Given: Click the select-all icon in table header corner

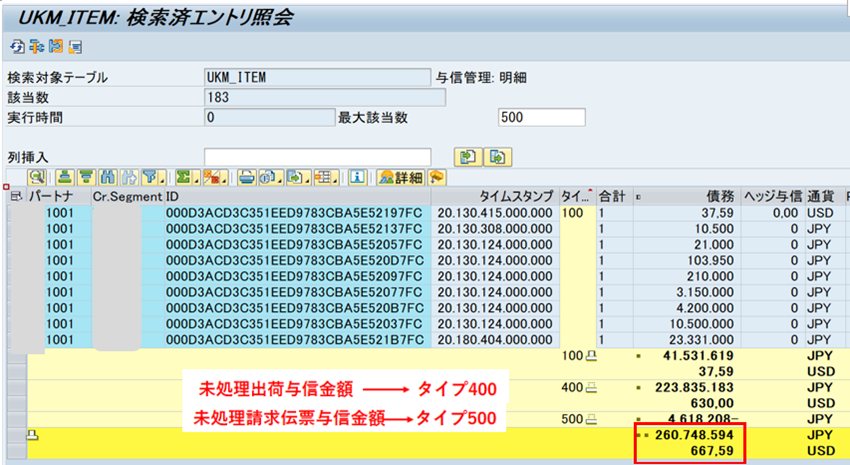Looking at the screenshot, I should pyautogui.click(x=17, y=196).
